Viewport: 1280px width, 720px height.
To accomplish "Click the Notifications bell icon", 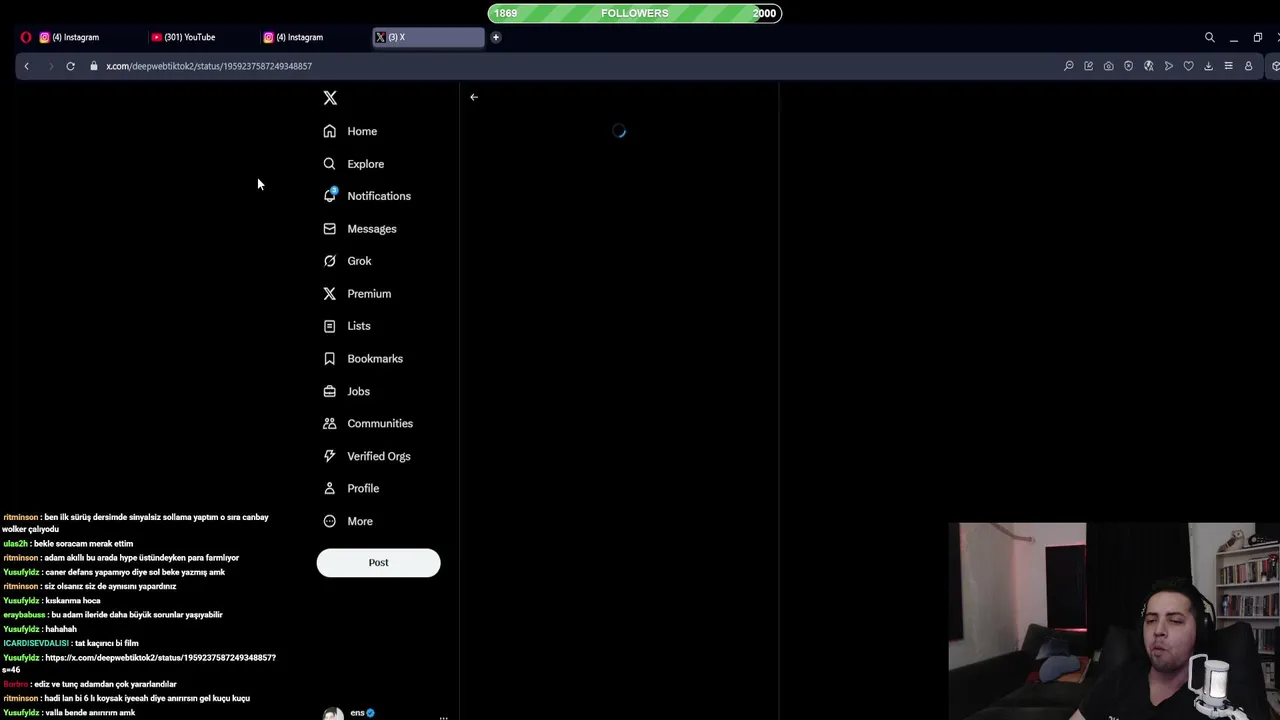I will point(329,196).
